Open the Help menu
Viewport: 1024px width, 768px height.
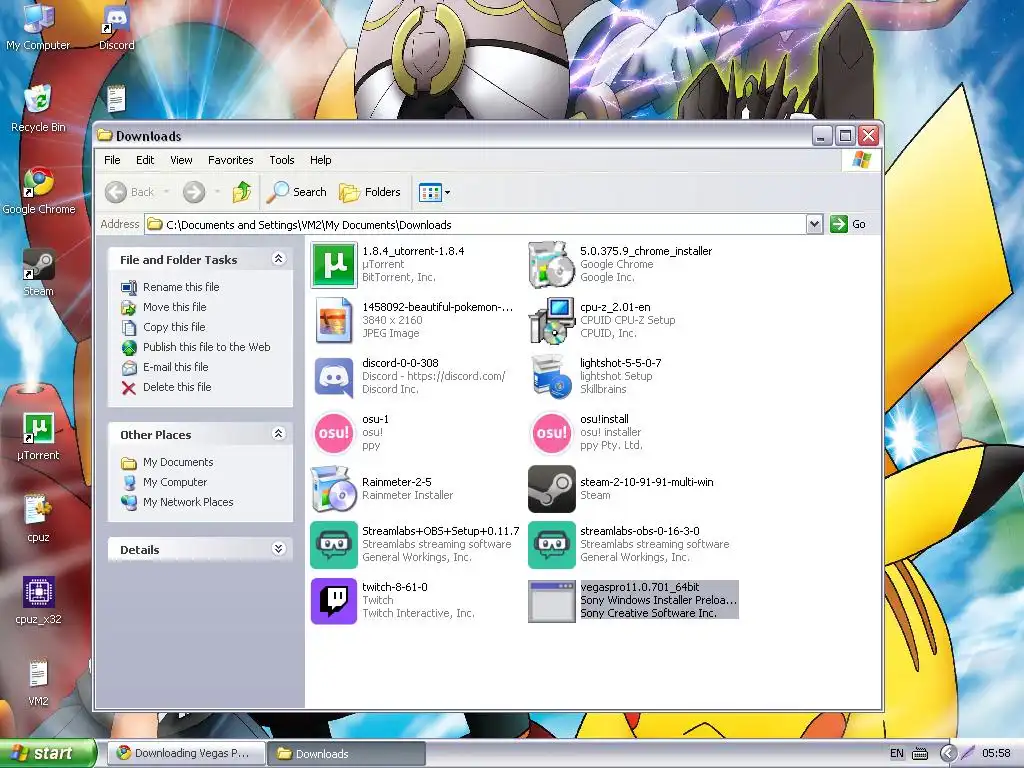point(321,160)
